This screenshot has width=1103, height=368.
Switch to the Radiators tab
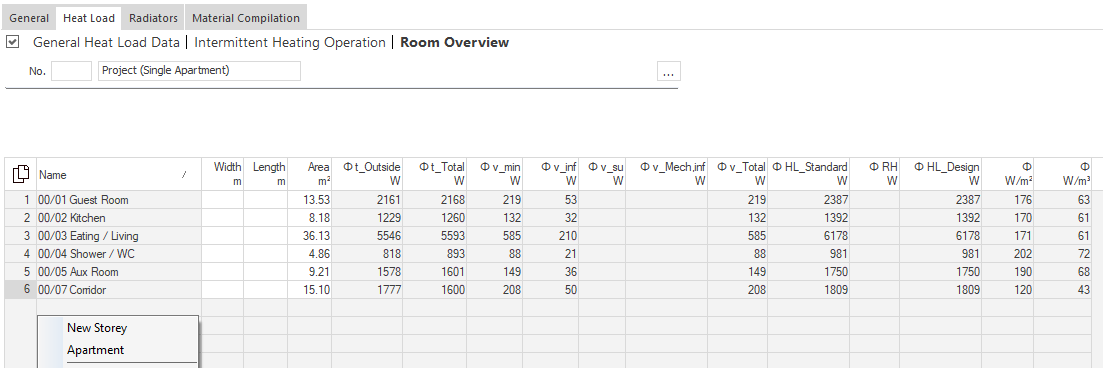point(153,18)
